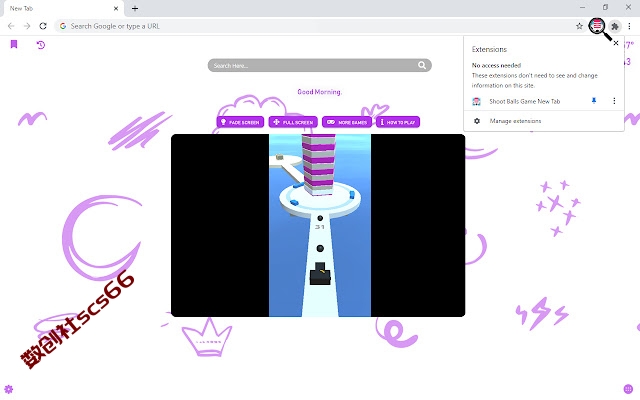640x400 pixels.
Task: Open the purple apps grid icon
Action: pyautogui.click(x=628, y=389)
